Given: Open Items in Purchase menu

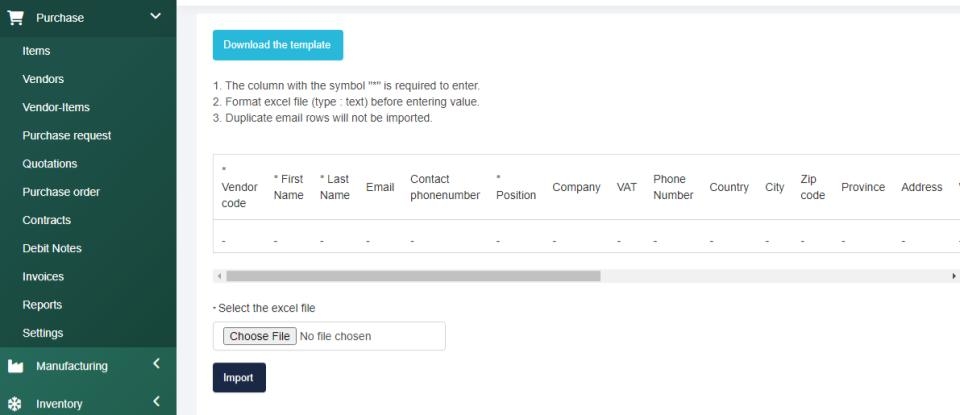Looking at the screenshot, I should 36,51.
